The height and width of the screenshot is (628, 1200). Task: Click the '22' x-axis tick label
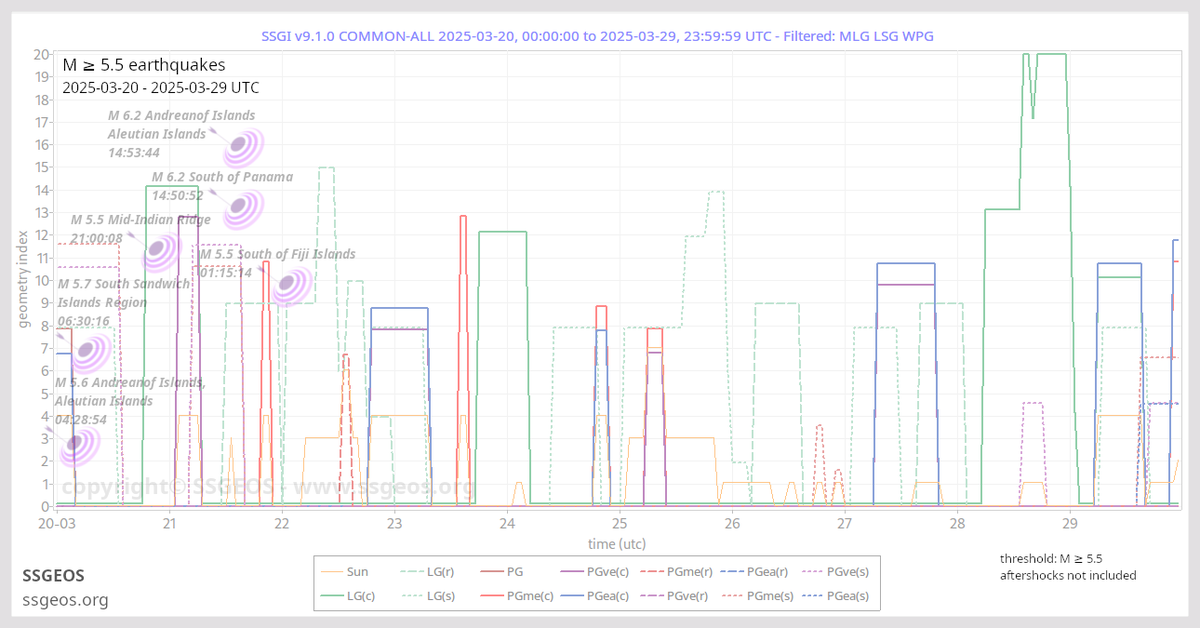(282, 523)
